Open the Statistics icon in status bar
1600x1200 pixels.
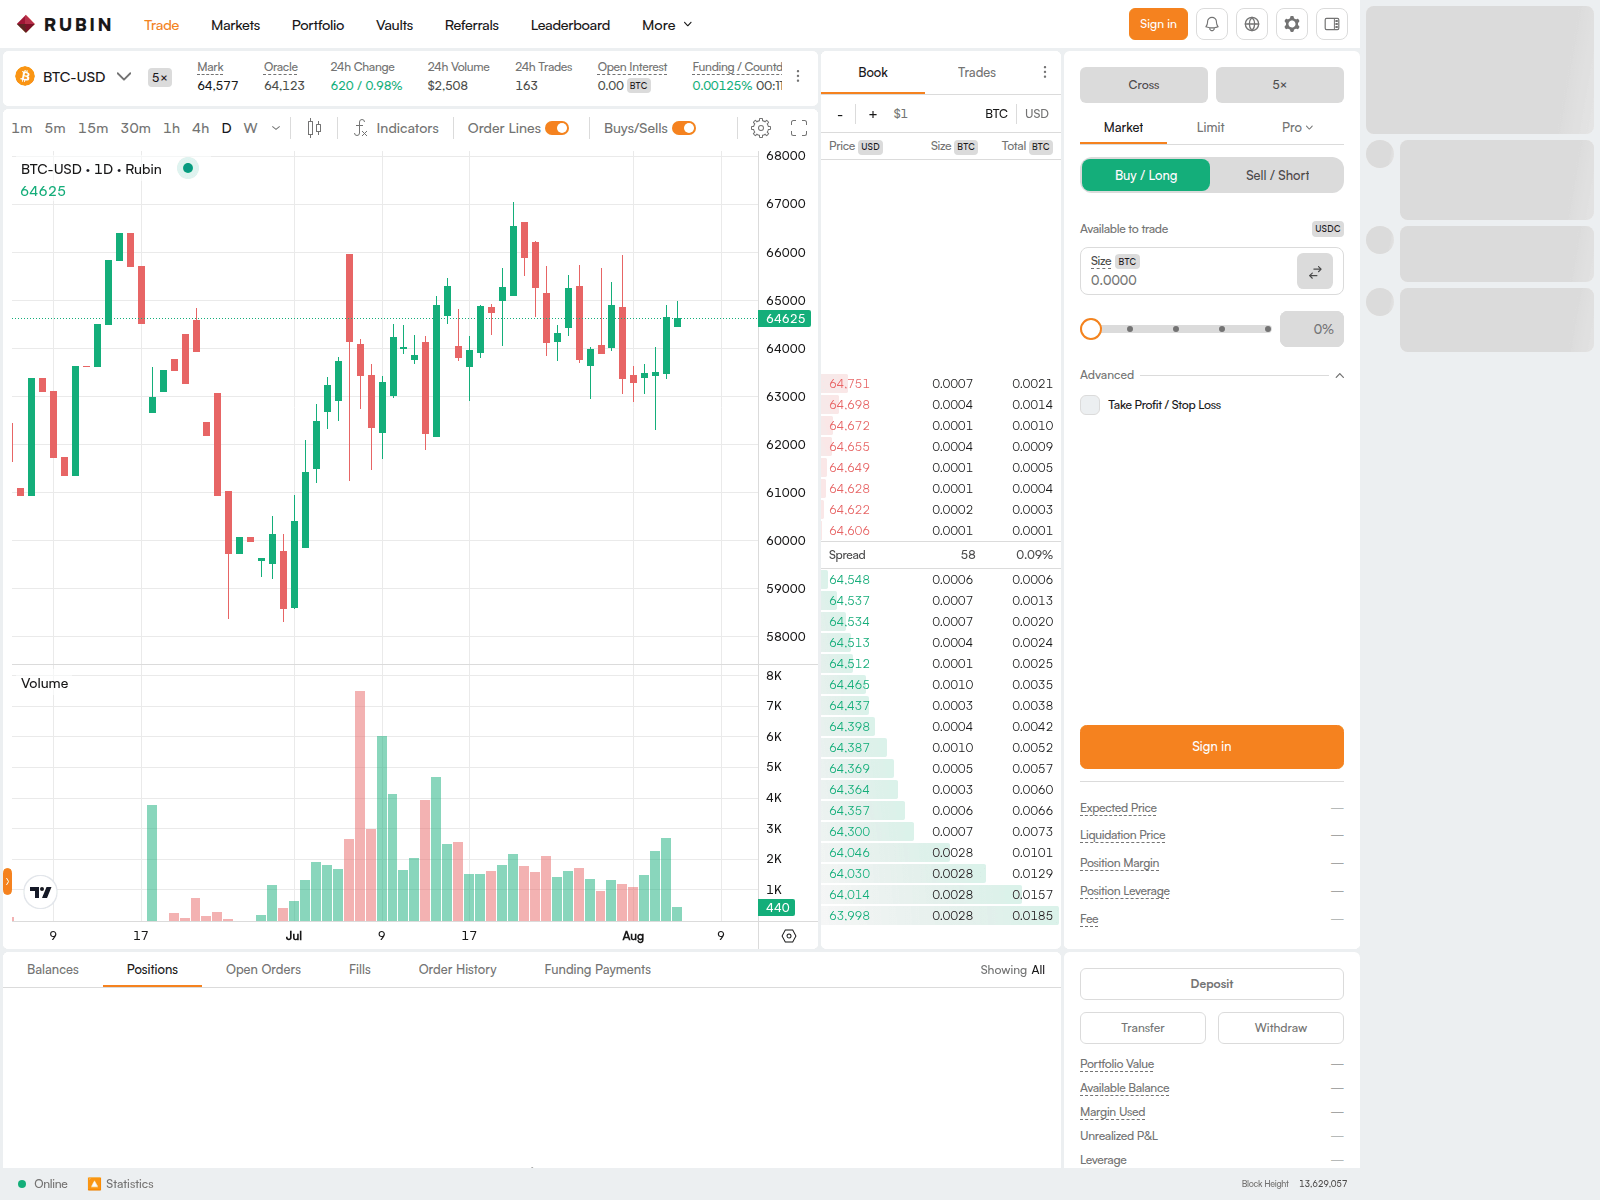95,1184
